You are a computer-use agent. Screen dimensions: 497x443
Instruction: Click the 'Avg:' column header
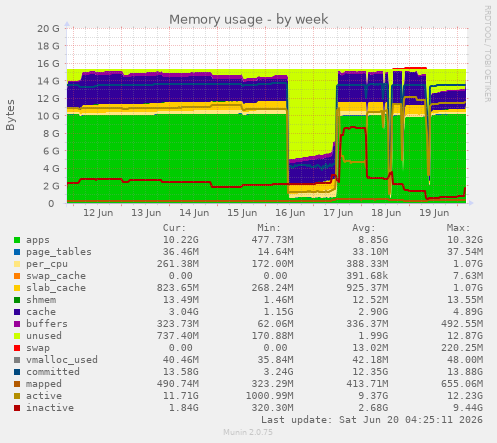[364, 228]
